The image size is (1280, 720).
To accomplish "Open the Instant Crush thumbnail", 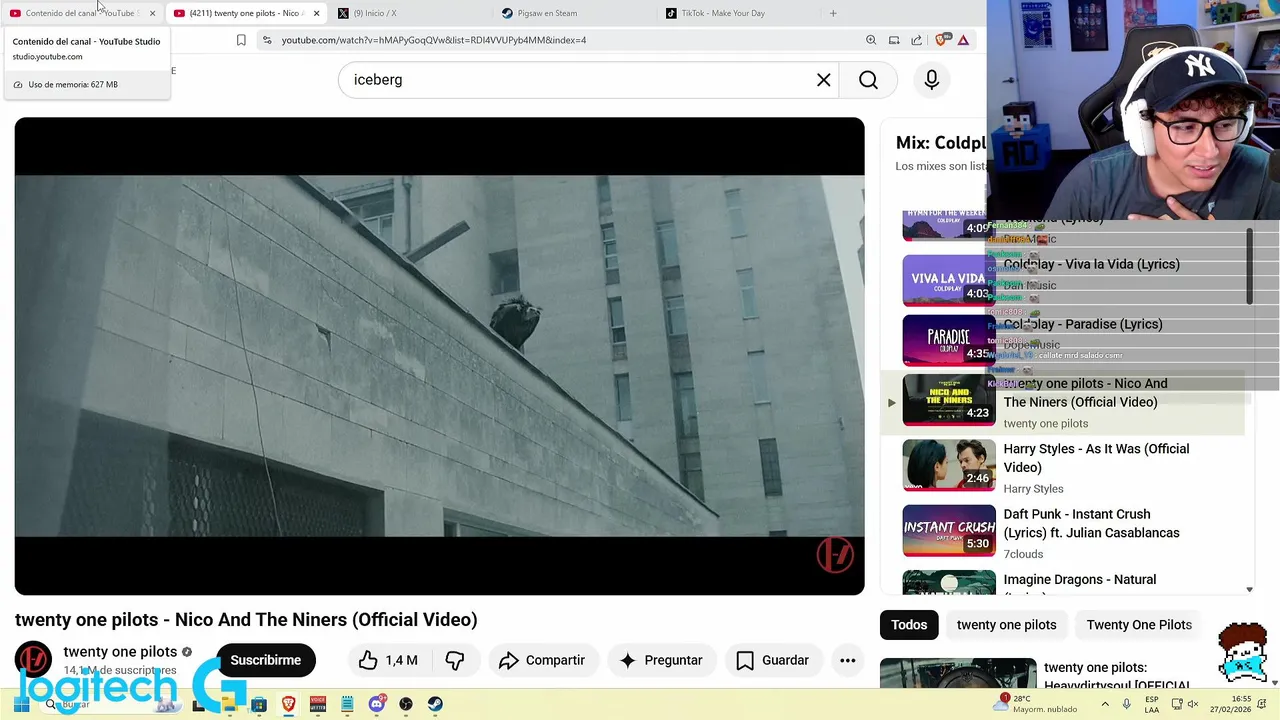I will pos(948,531).
